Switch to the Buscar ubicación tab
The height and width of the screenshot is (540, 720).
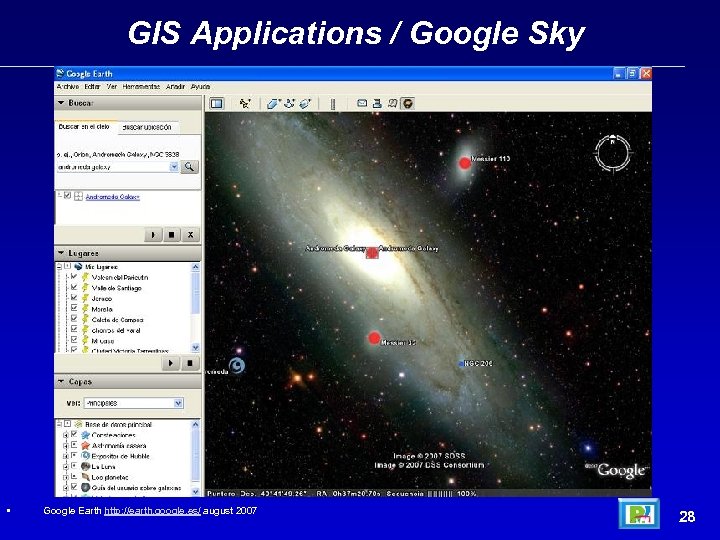[x=147, y=128]
